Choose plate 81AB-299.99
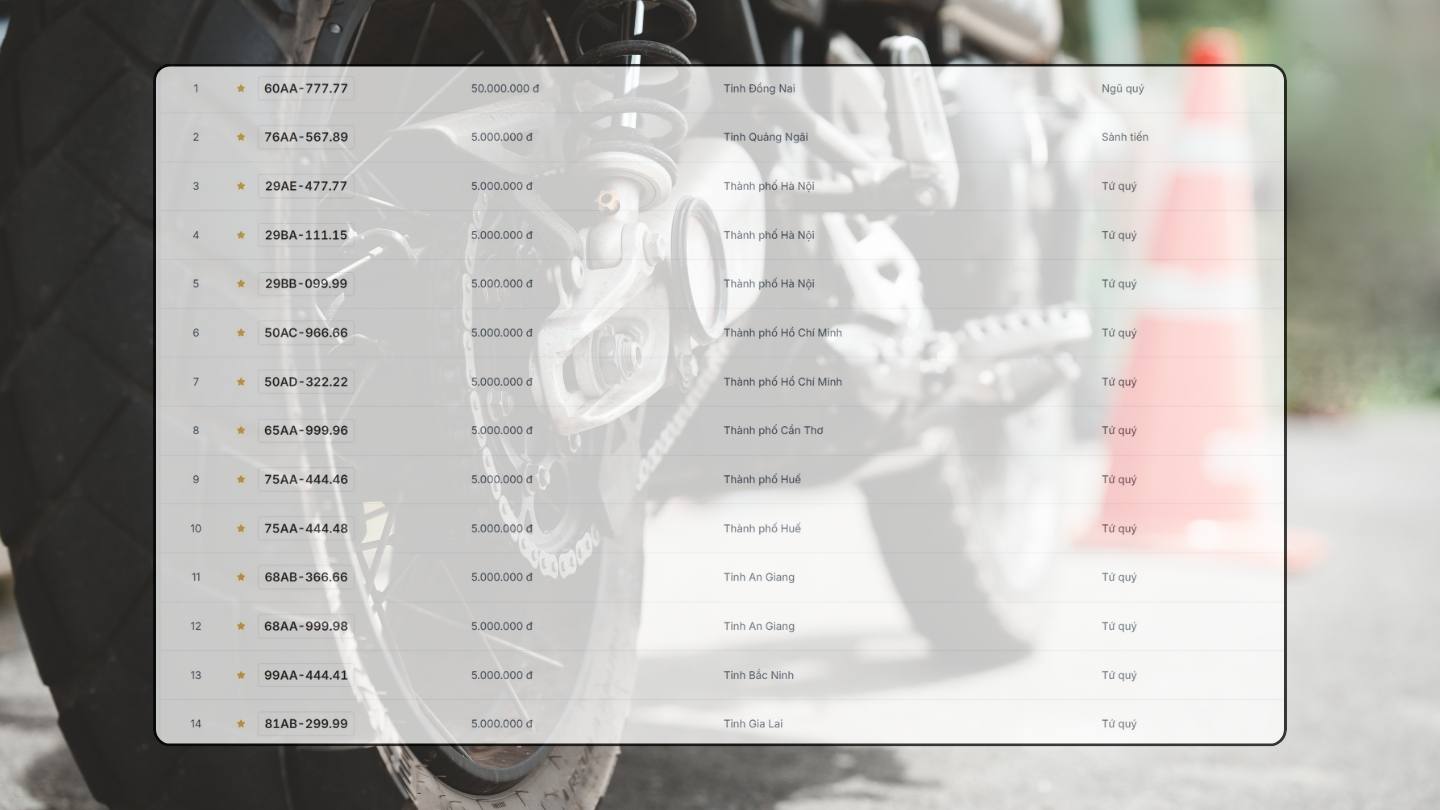Image resolution: width=1440 pixels, height=810 pixels. [306, 724]
